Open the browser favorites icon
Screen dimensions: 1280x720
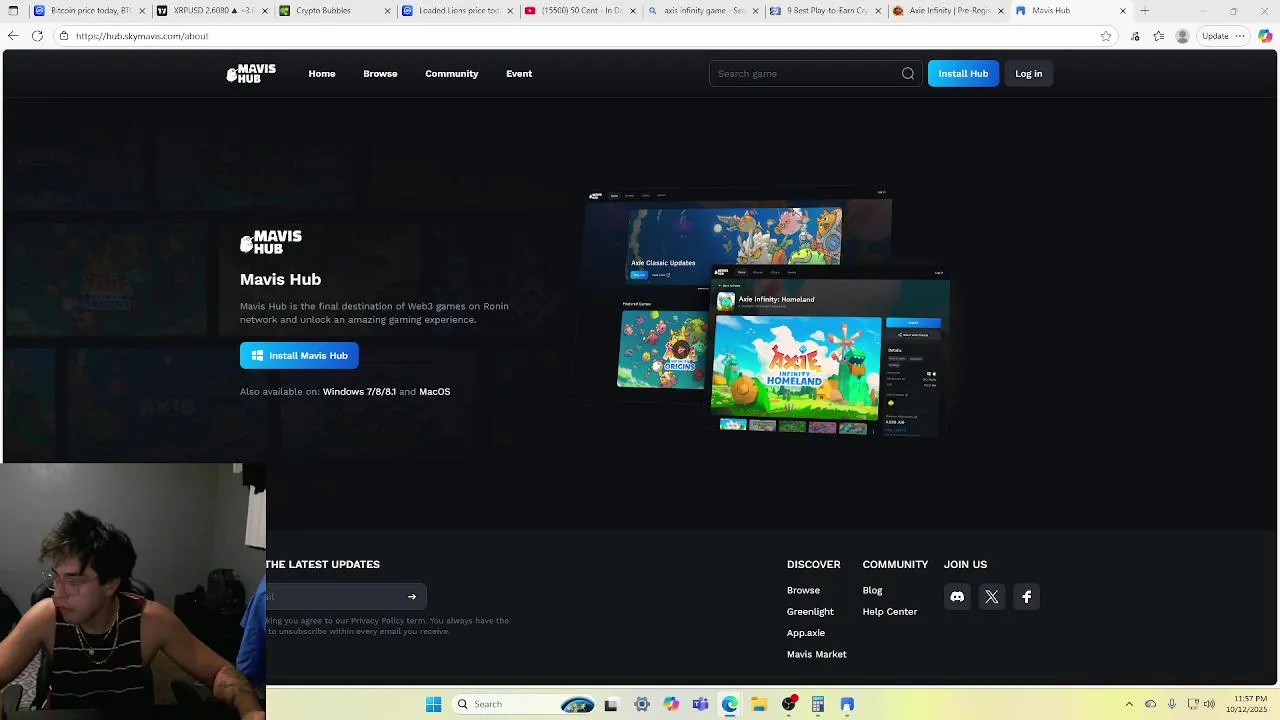[x=1158, y=36]
